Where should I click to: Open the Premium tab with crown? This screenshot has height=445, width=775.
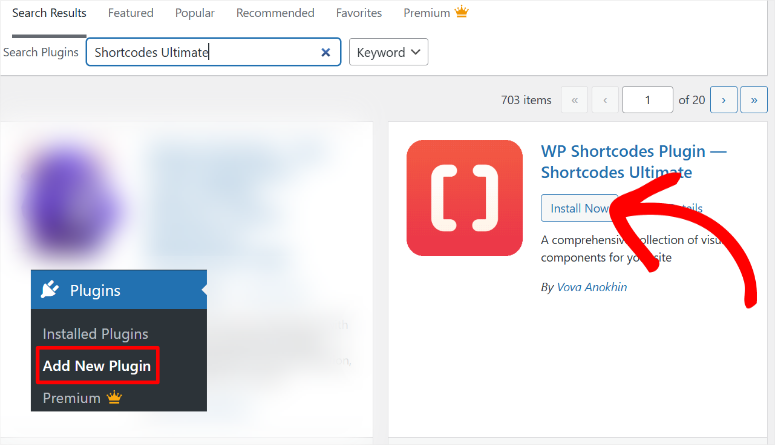coord(435,12)
